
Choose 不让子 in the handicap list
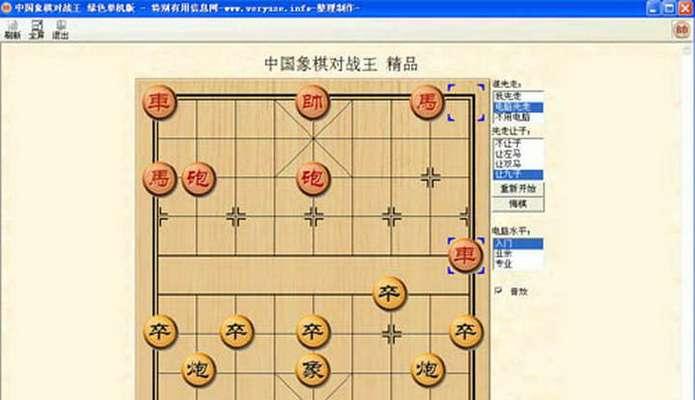(x=518, y=143)
